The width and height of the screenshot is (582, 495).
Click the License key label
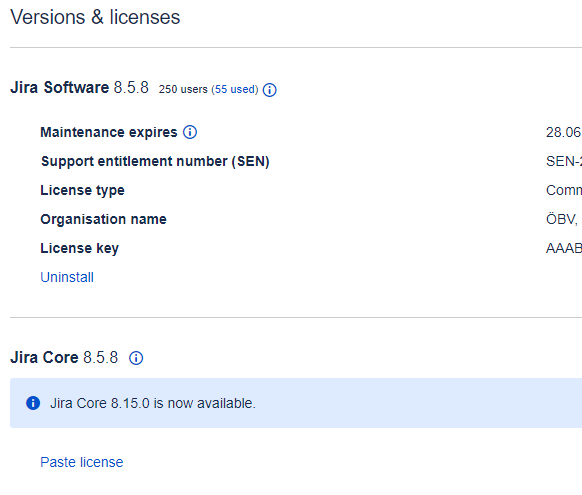point(79,248)
